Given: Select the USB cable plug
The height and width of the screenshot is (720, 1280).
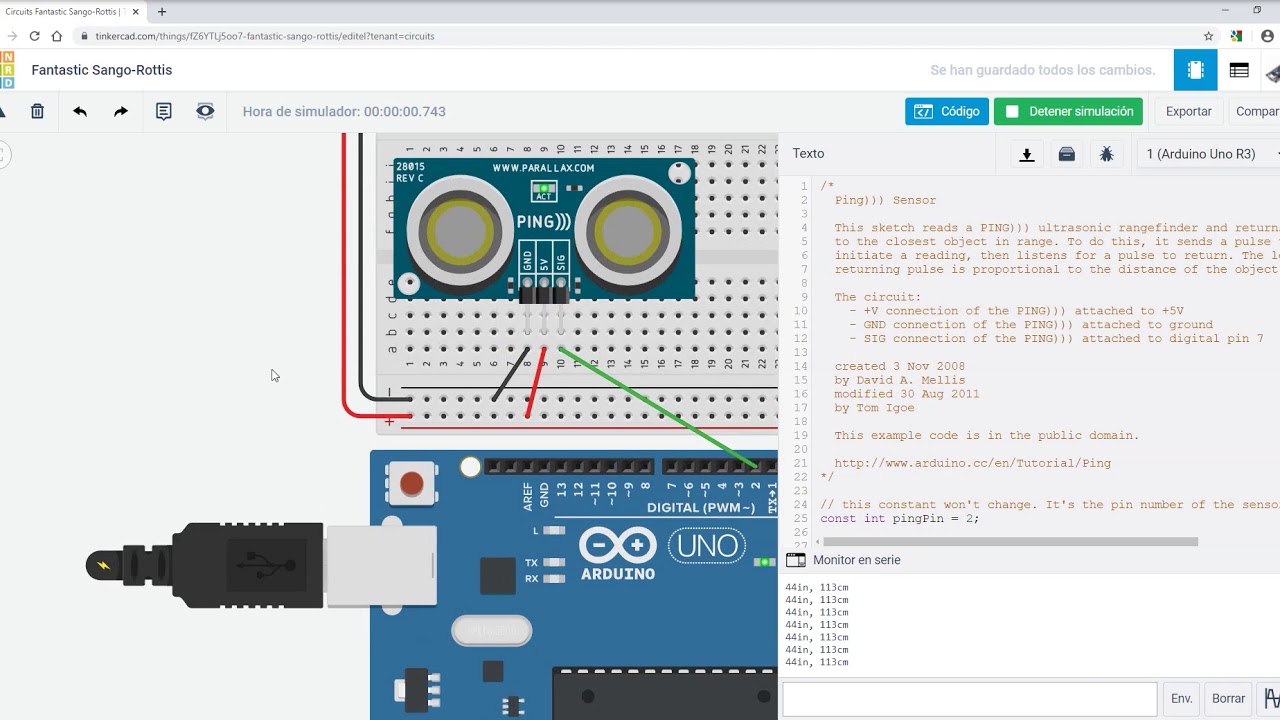Looking at the screenshot, I should coord(261,565).
